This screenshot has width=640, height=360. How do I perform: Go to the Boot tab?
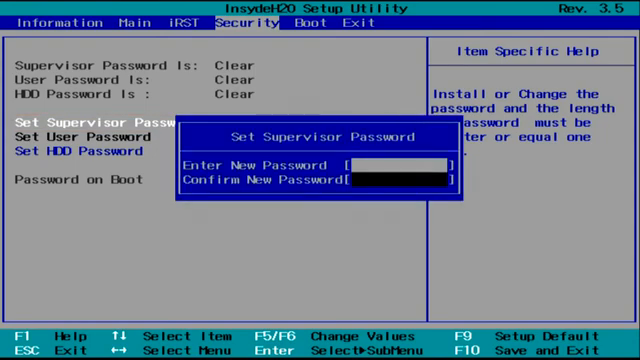coord(311,23)
